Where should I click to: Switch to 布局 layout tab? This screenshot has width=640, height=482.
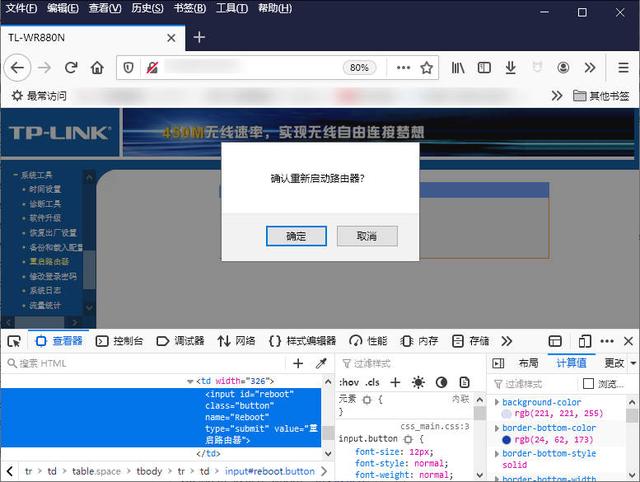point(529,363)
